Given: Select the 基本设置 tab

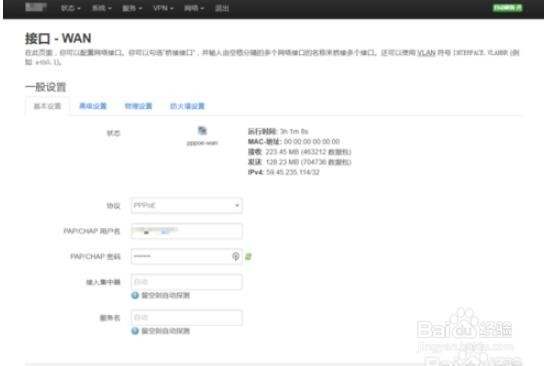Looking at the screenshot, I should pos(47,106).
